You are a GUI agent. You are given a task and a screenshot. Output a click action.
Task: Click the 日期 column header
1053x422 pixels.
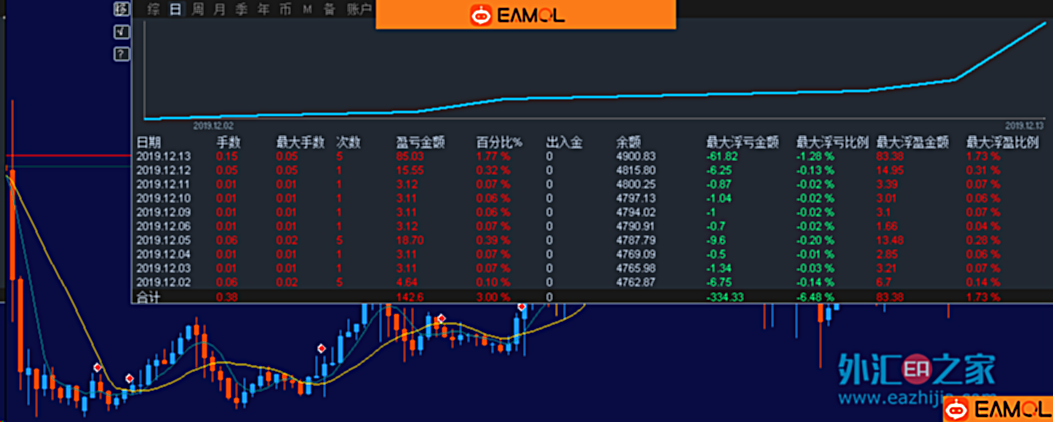coord(148,143)
